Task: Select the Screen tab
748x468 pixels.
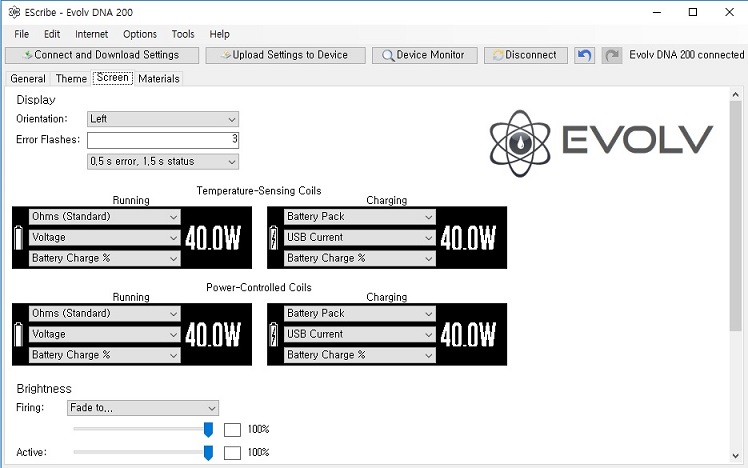Action: 113,78
